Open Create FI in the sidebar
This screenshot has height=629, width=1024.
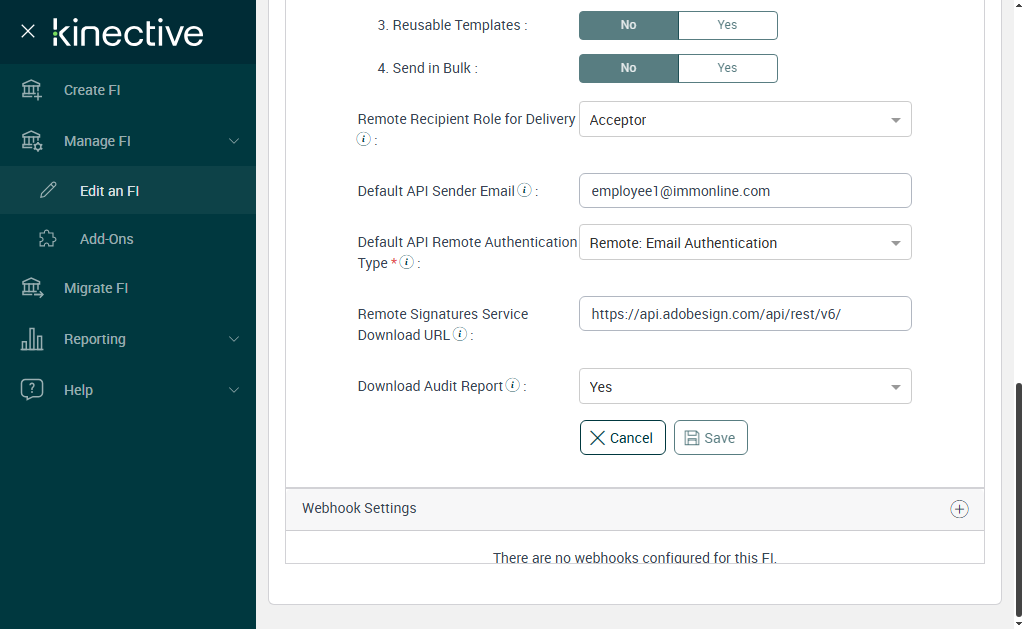[x=92, y=90]
